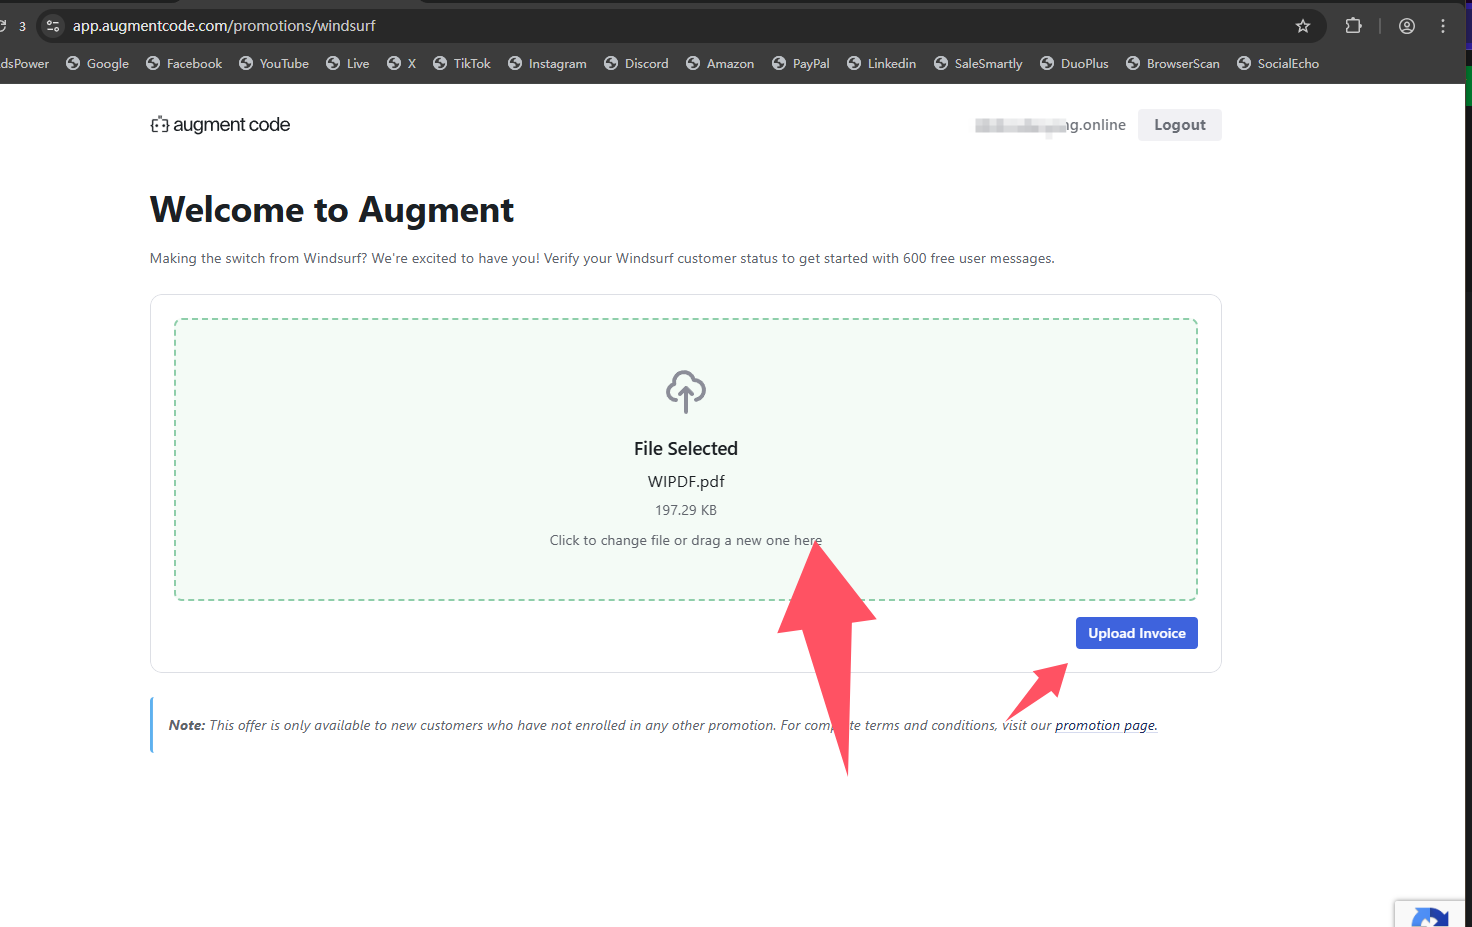The width and height of the screenshot is (1472, 927).
Task: Open the browser extensions puzzle icon
Action: click(1353, 26)
